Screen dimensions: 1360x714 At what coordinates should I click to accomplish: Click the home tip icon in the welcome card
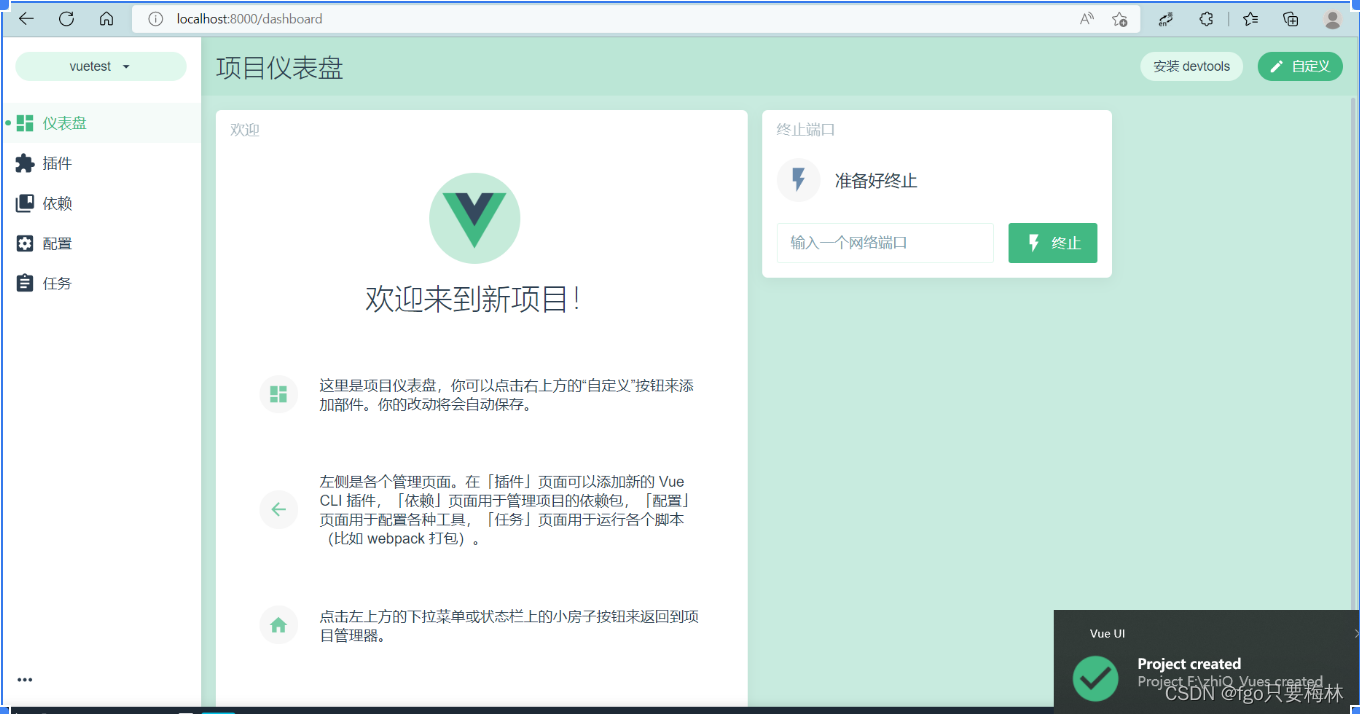pyautogui.click(x=279, y=625)
